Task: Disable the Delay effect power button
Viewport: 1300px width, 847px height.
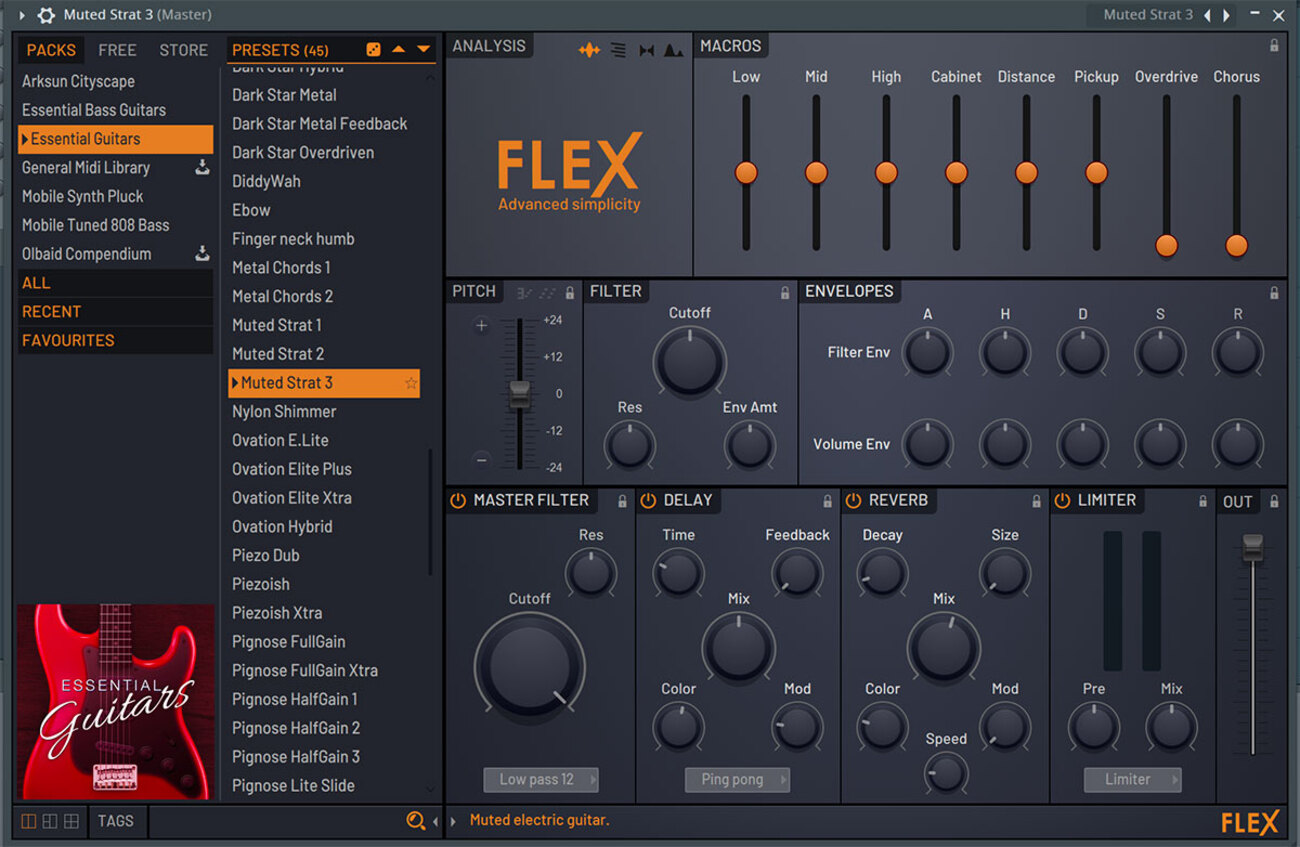Action: (648, 501)
